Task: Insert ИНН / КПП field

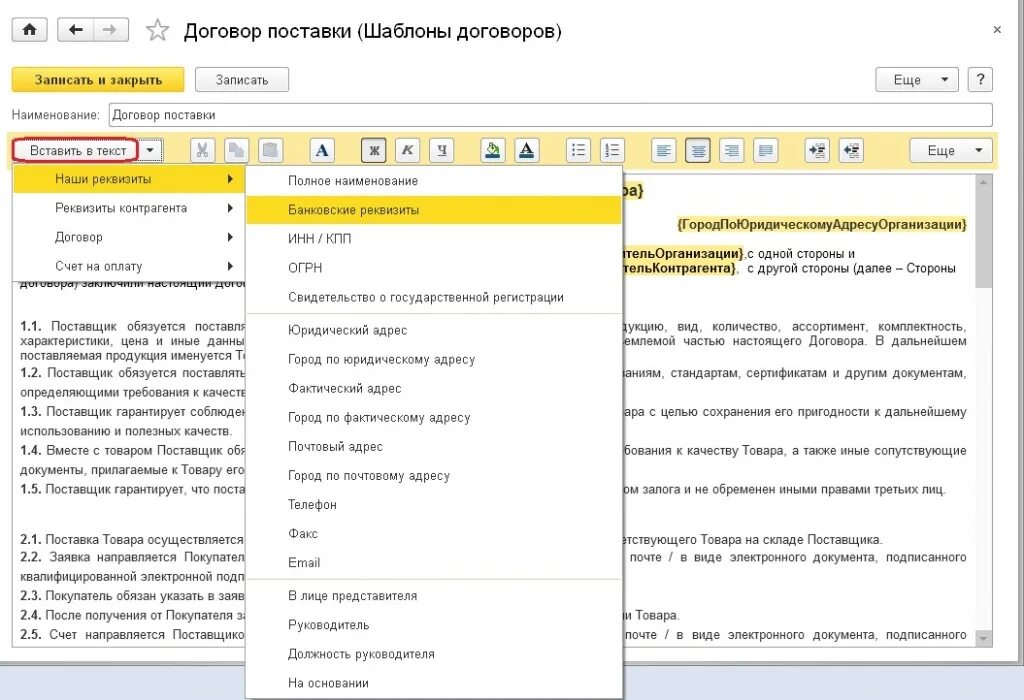Action: 434,239
